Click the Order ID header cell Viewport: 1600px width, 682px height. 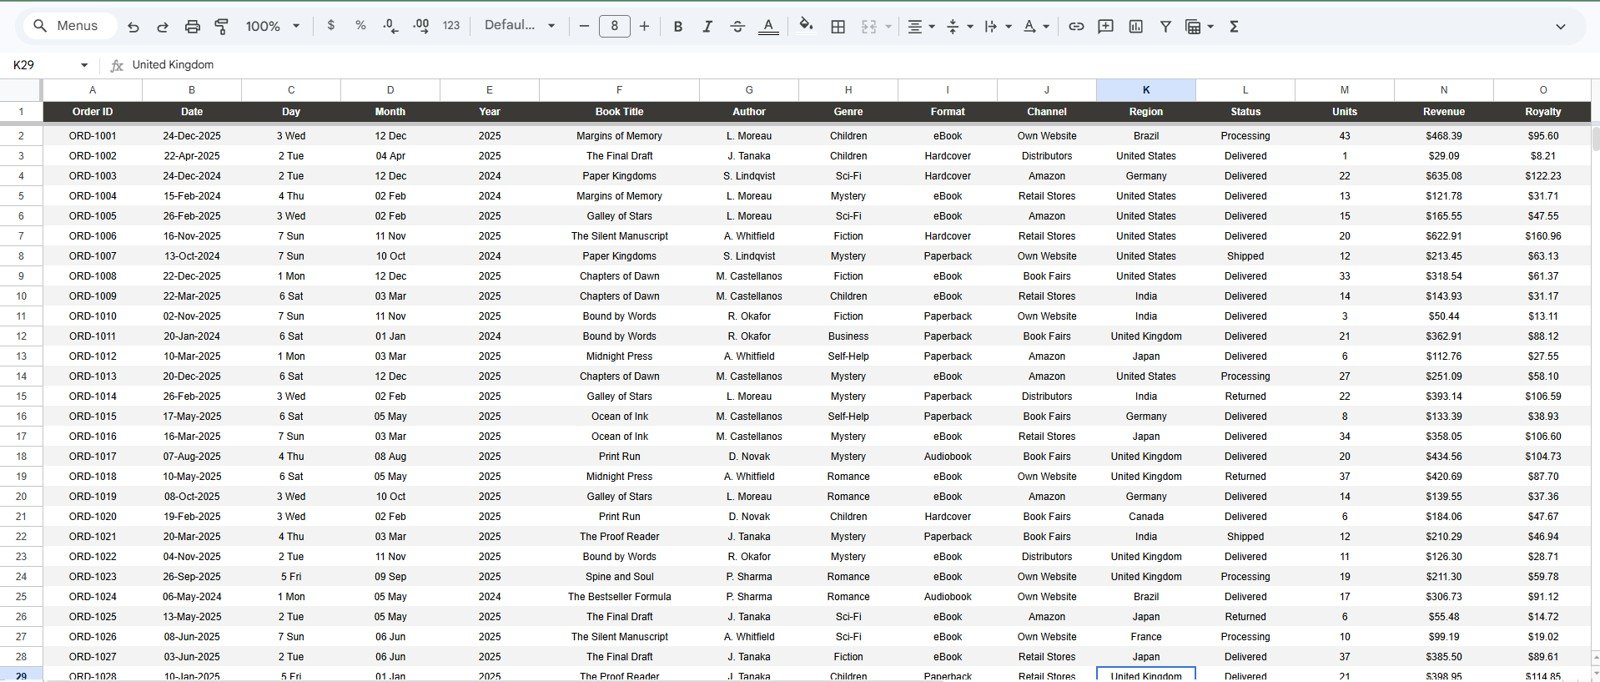point(93,112)
